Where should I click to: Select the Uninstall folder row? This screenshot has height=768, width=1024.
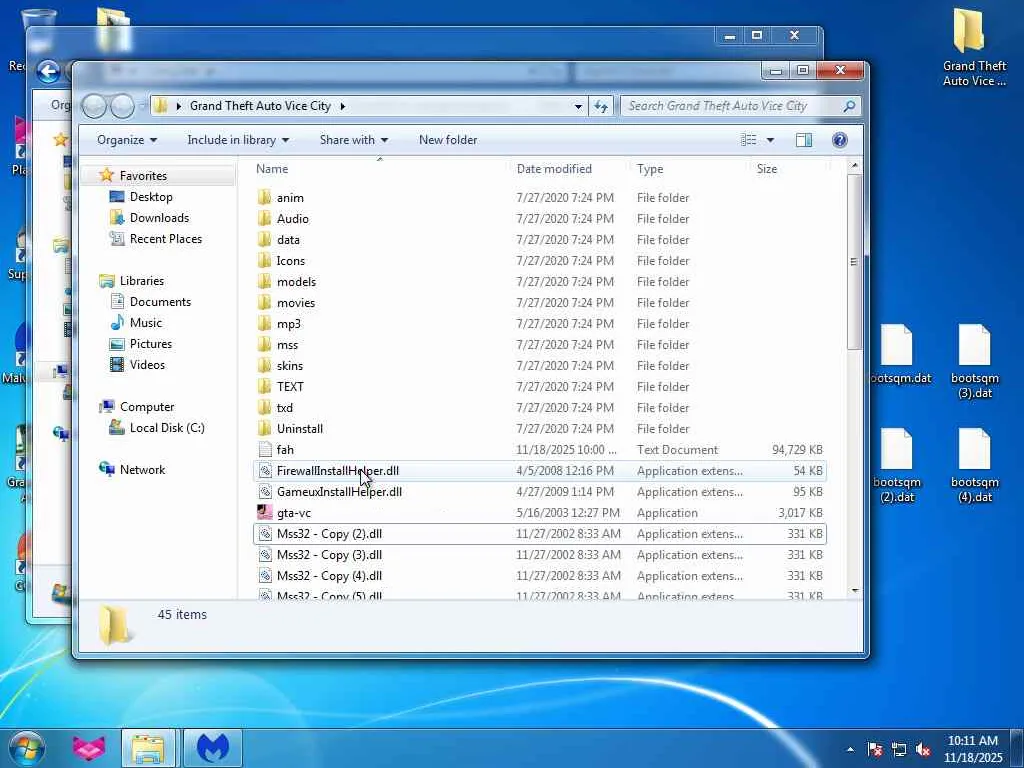(x=539, y=428)
